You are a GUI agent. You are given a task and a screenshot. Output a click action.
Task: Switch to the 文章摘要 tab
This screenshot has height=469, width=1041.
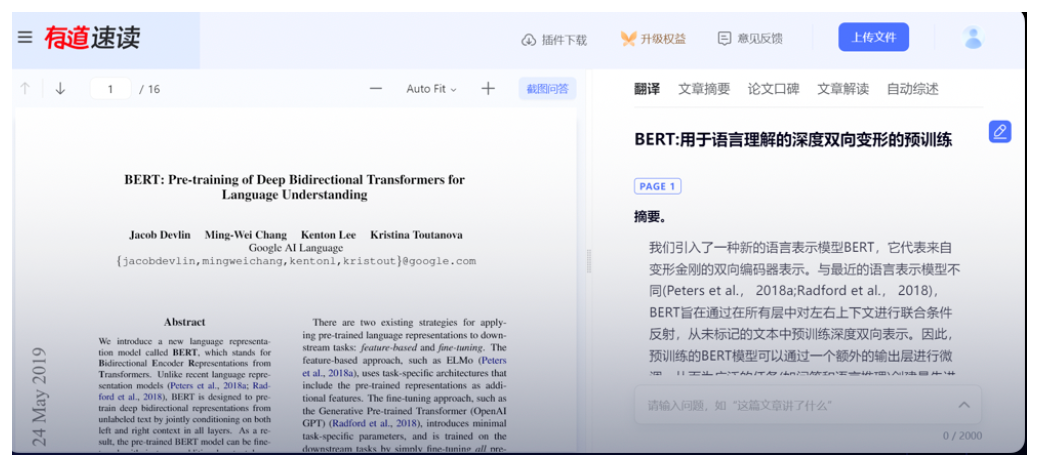(704, 89)
